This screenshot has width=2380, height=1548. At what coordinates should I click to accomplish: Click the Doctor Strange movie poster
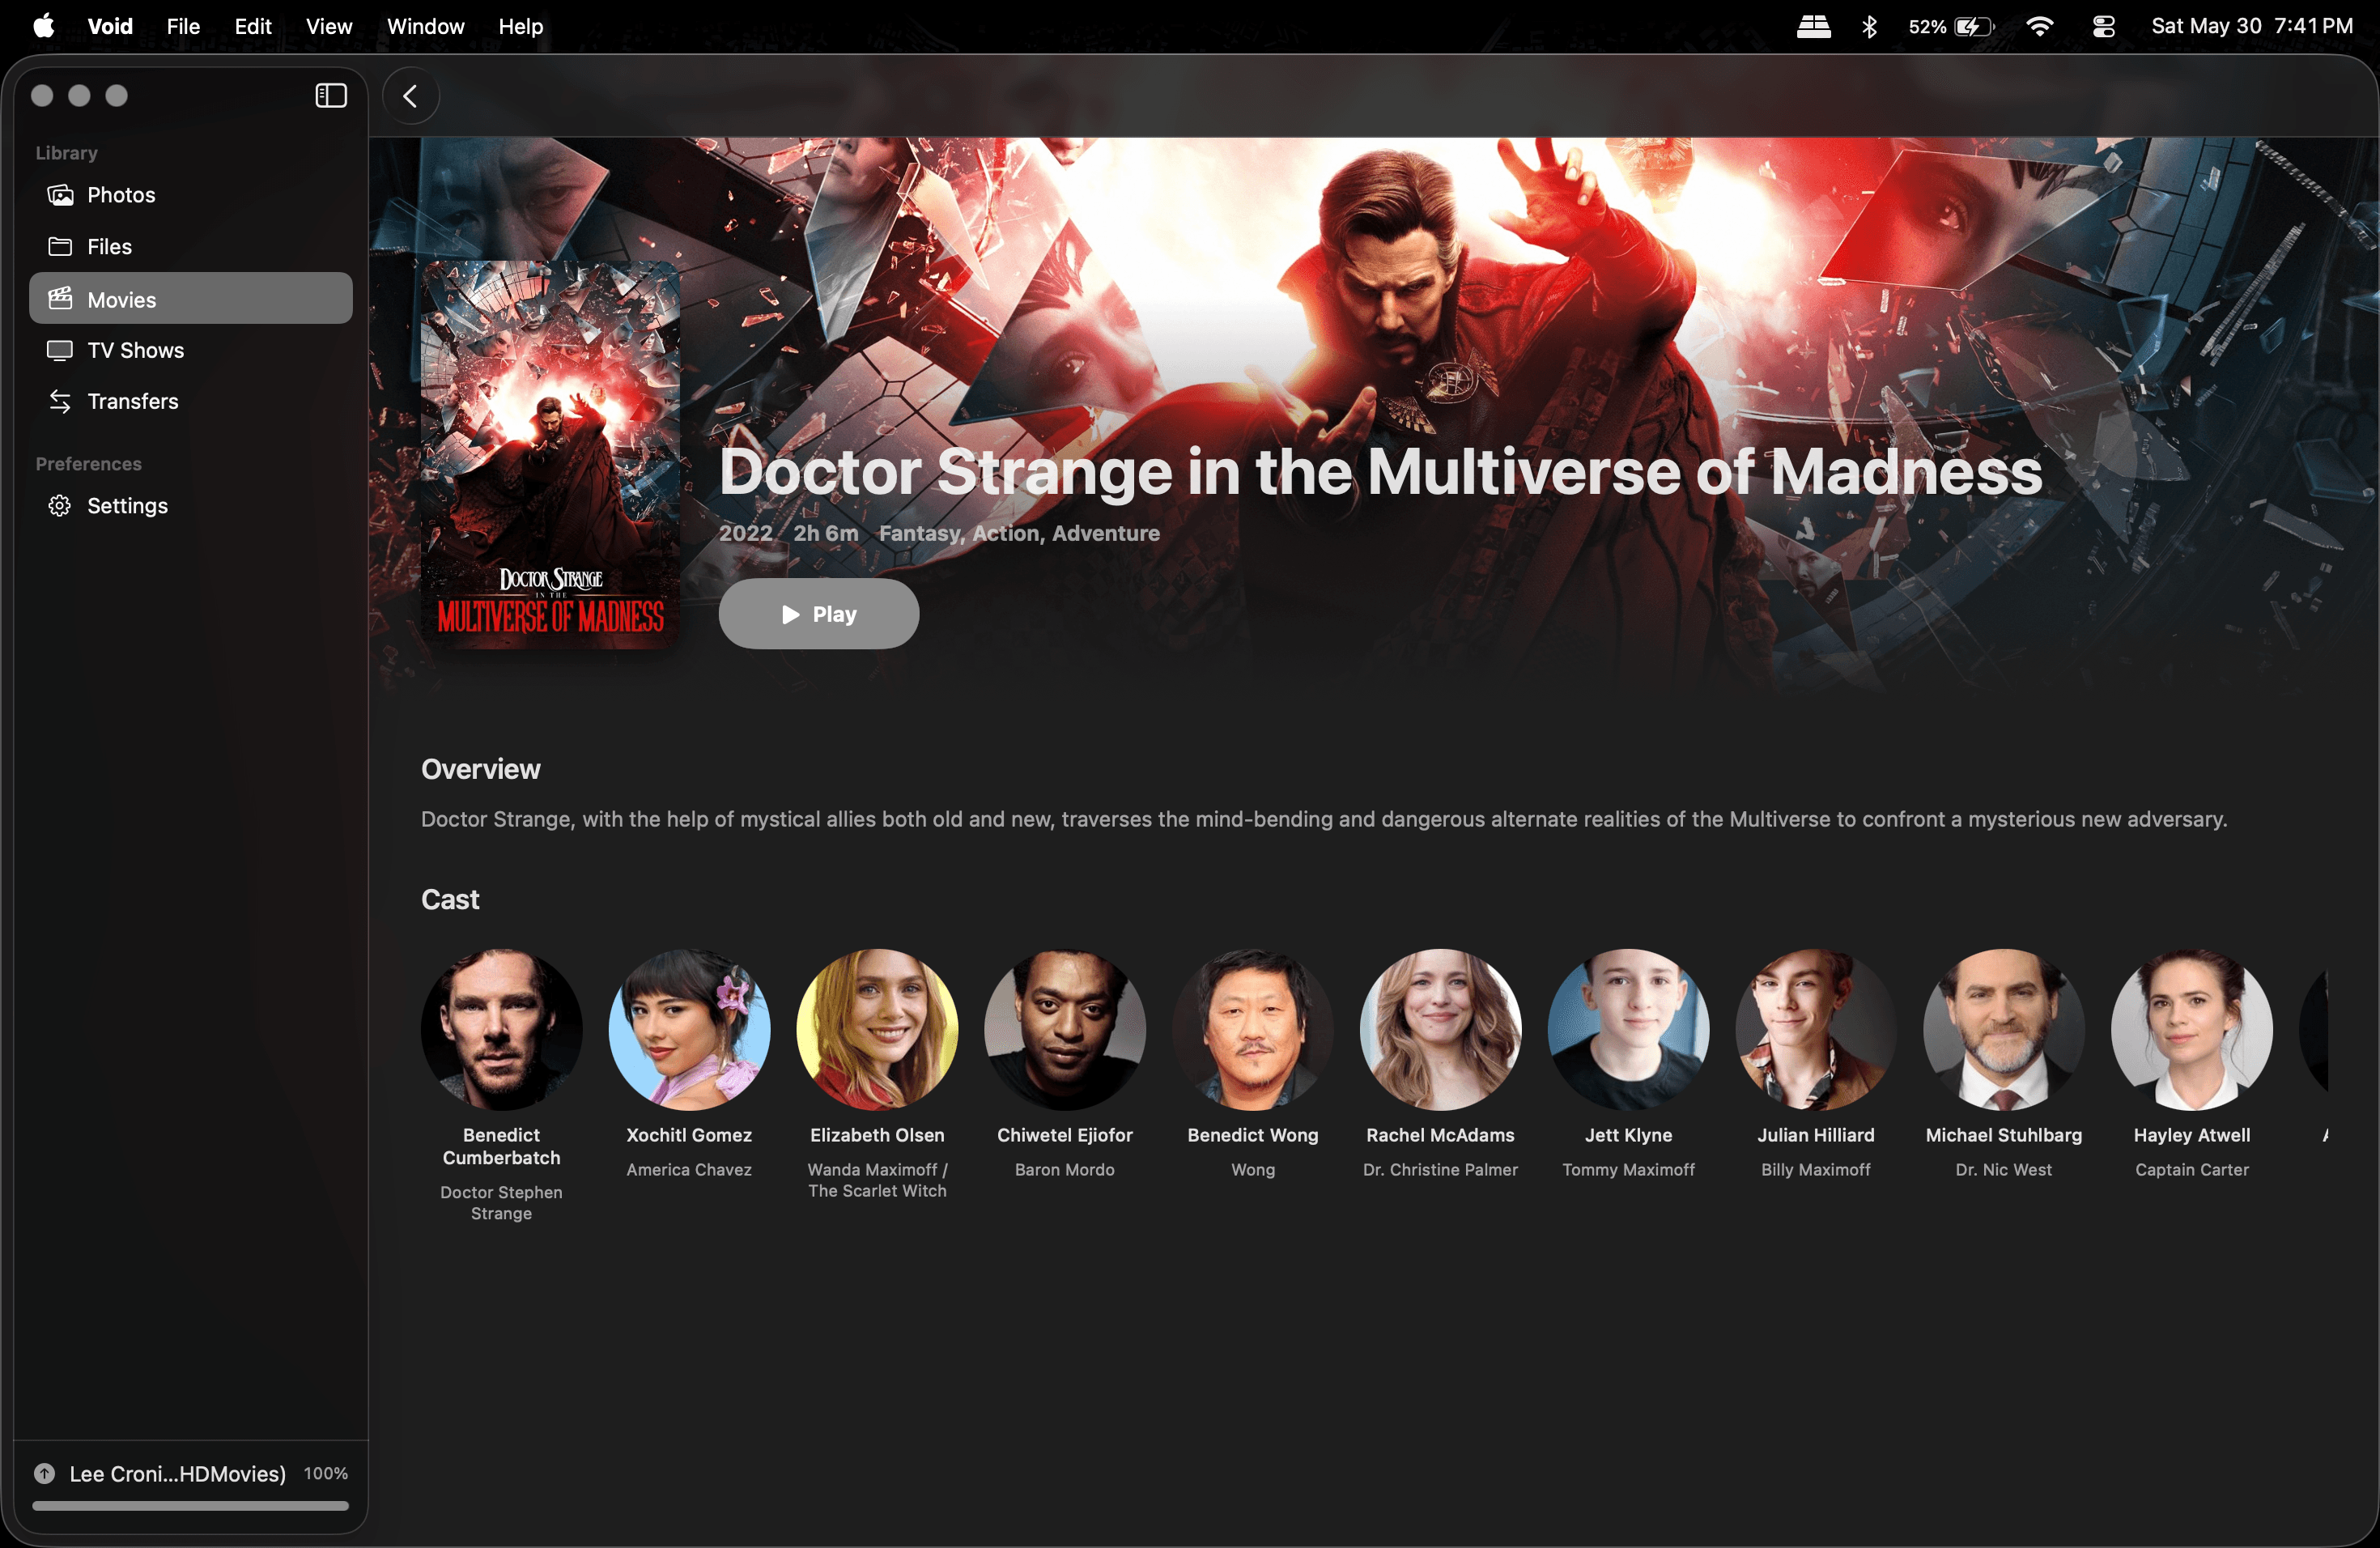[x=551, y=455]
